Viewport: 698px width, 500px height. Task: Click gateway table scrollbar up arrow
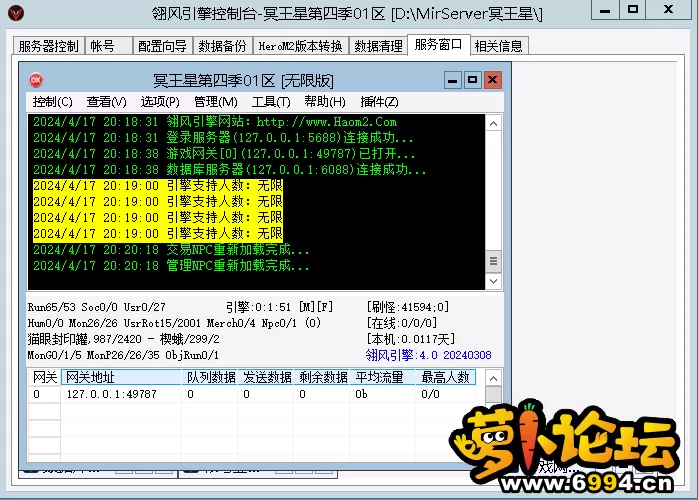pyautogui.click(x=493, y=378)
